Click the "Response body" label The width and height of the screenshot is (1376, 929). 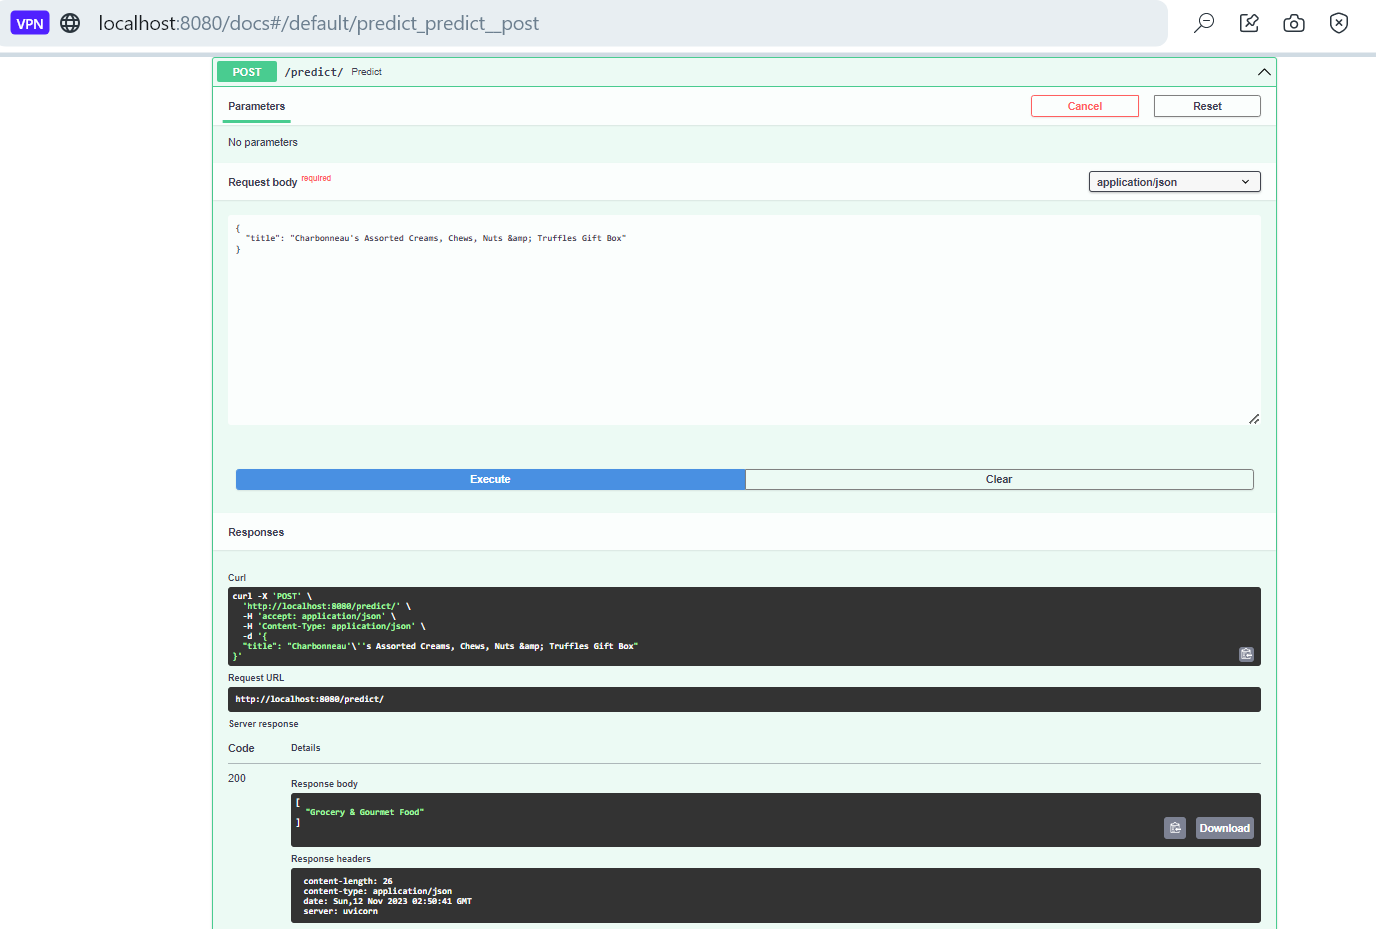point(324,784)
